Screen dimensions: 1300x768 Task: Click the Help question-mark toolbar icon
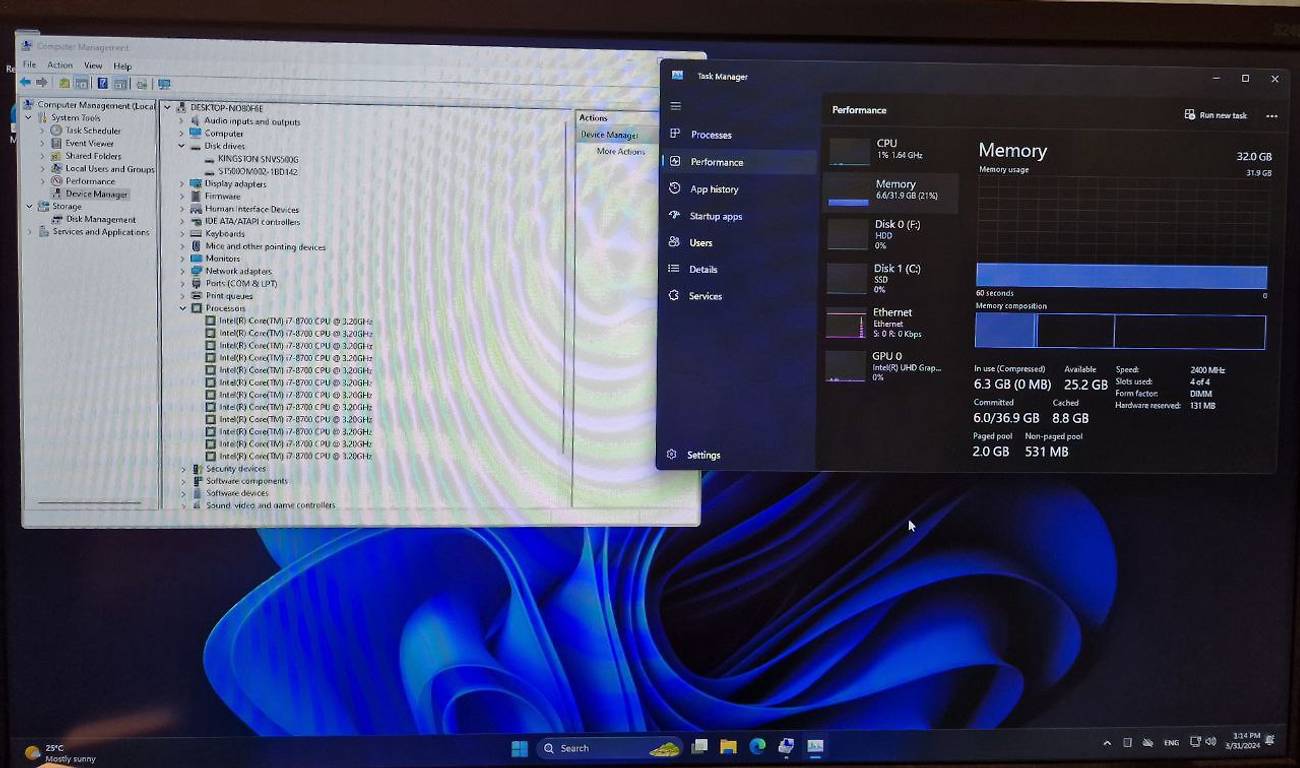[102, 84]
